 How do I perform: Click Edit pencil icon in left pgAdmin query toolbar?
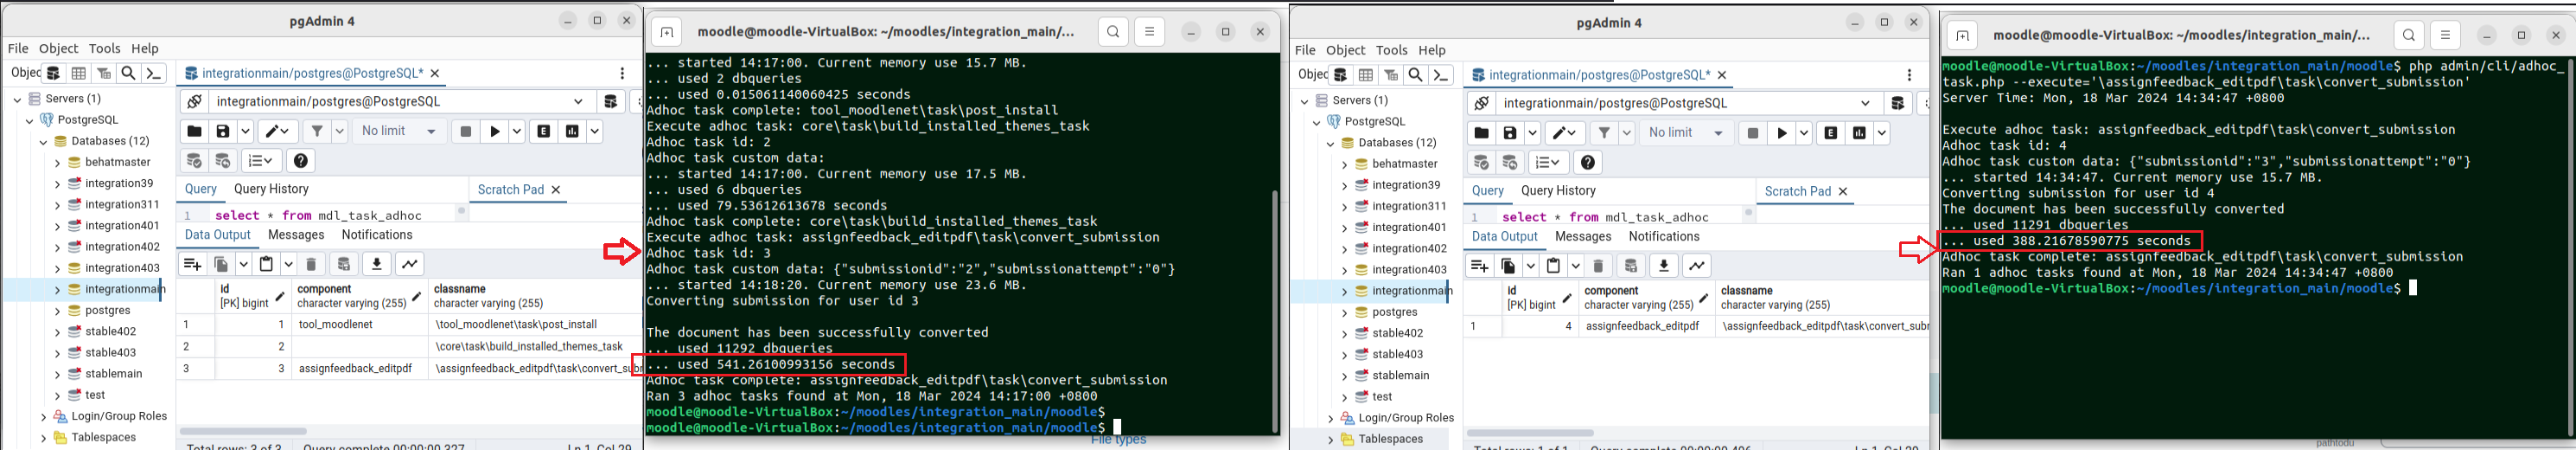pos(272,131)
